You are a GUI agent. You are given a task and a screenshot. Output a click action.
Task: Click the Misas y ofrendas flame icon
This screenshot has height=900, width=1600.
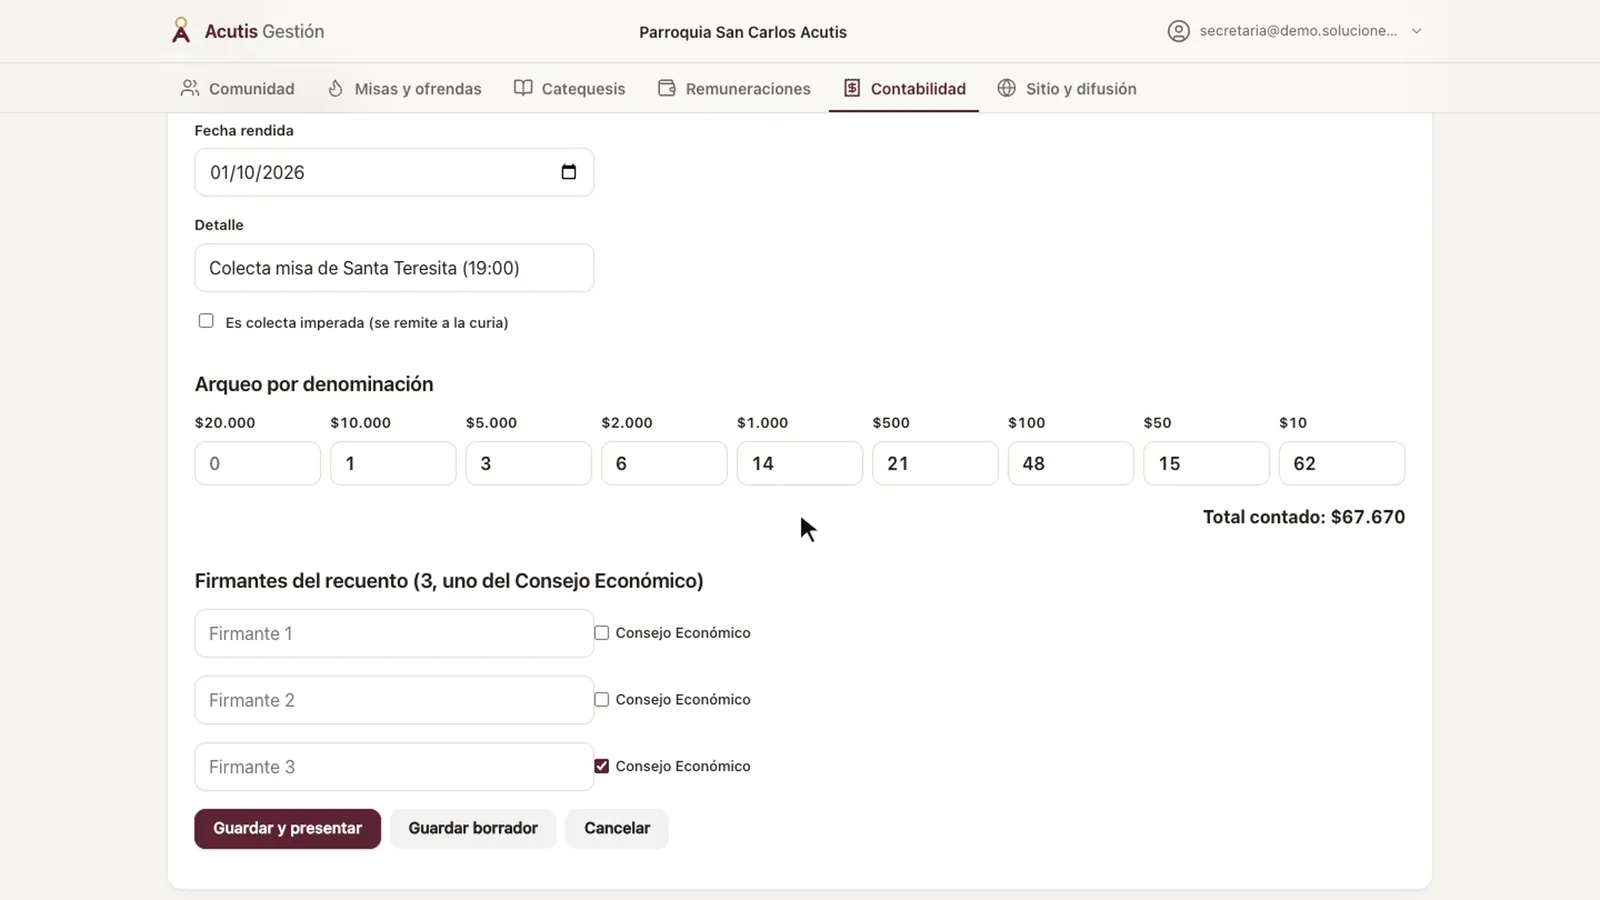pos(336,88)
